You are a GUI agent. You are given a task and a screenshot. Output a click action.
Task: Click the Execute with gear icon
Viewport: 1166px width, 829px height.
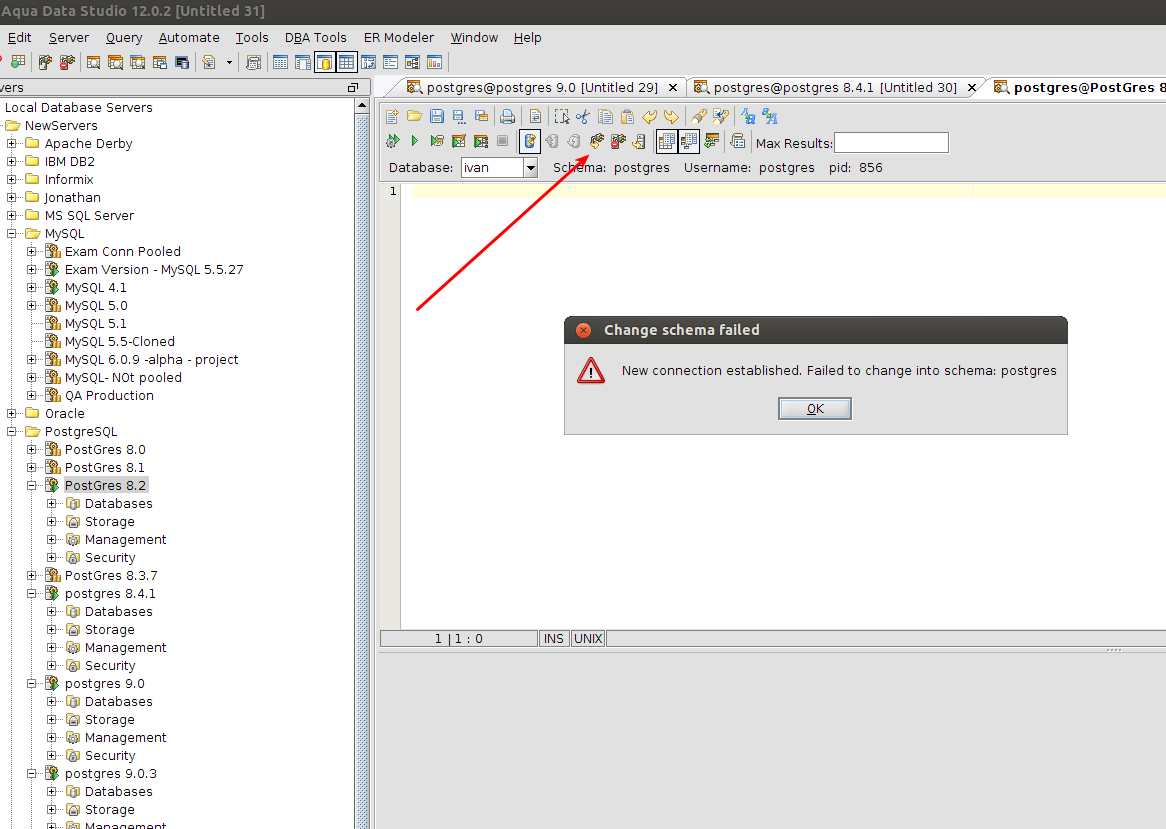tap(393, 141)
